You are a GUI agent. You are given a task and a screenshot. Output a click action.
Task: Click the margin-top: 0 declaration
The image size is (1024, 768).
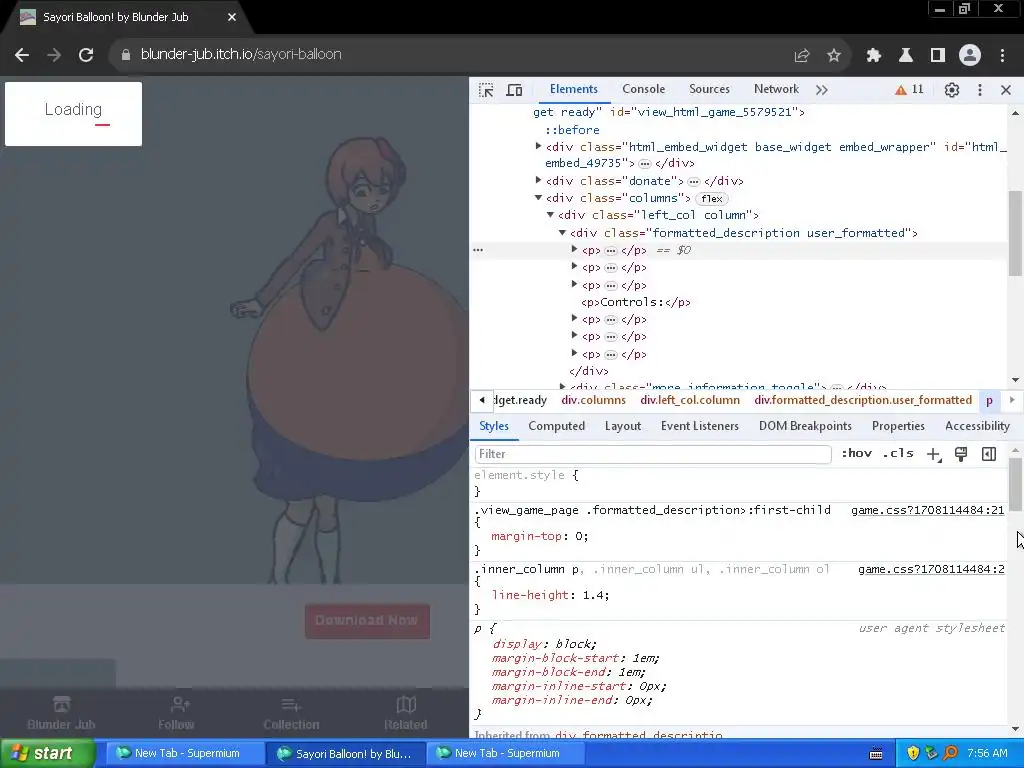[539, 536]
